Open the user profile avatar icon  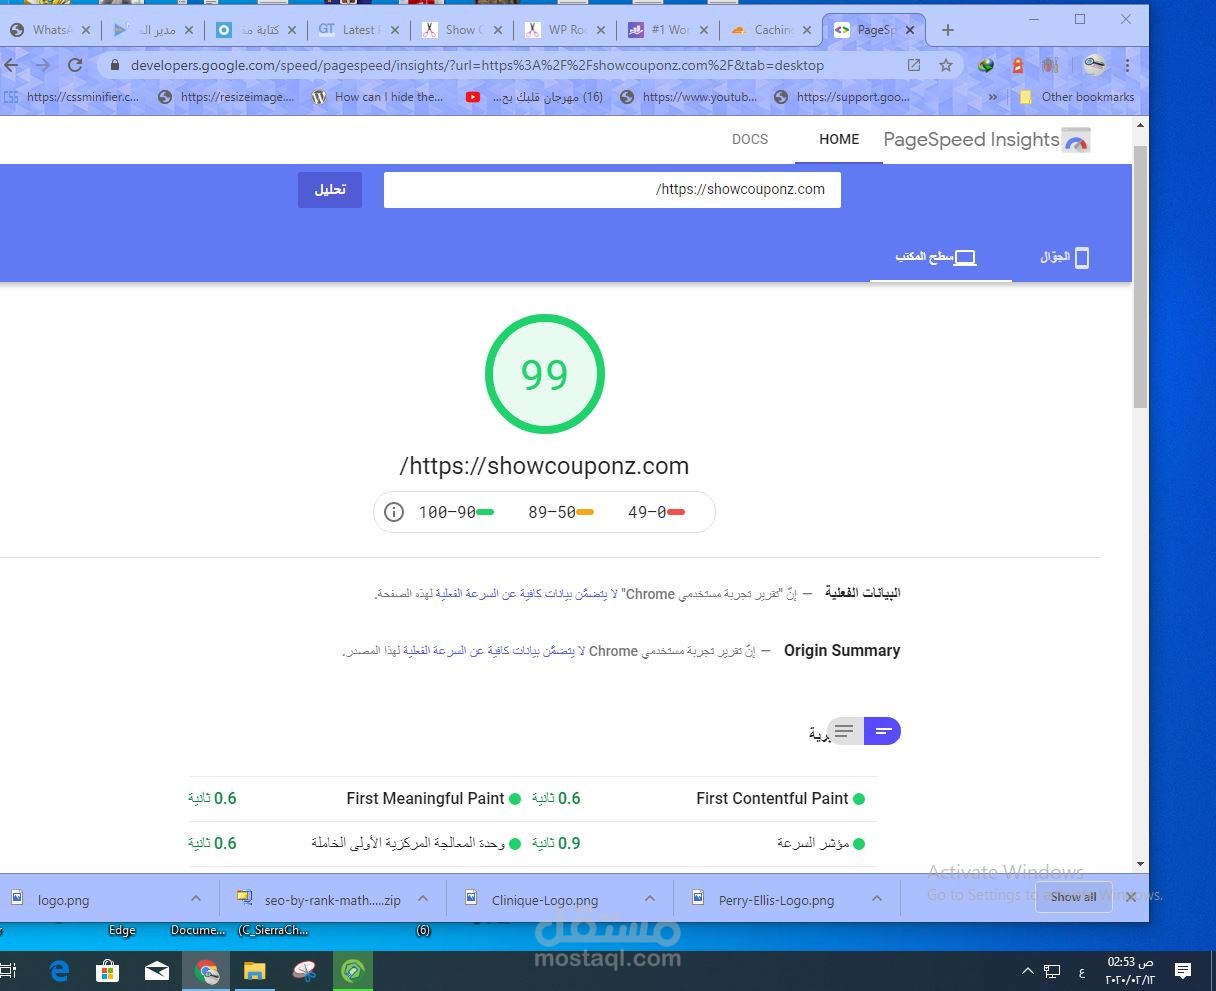[1094, 65]
